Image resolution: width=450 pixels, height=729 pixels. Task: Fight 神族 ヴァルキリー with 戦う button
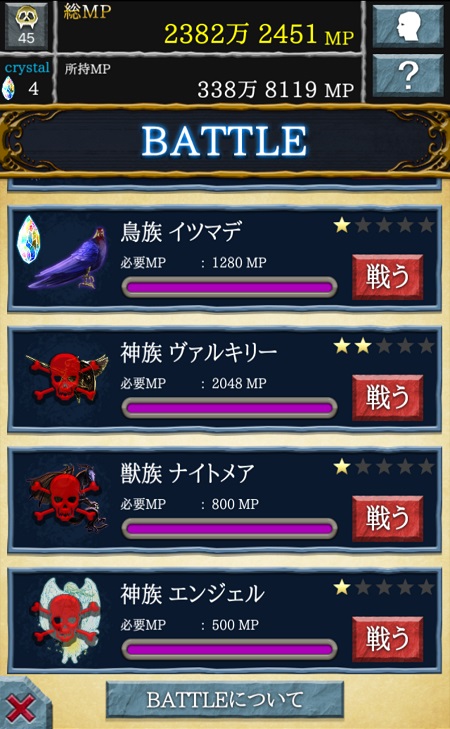pos(387,397)
